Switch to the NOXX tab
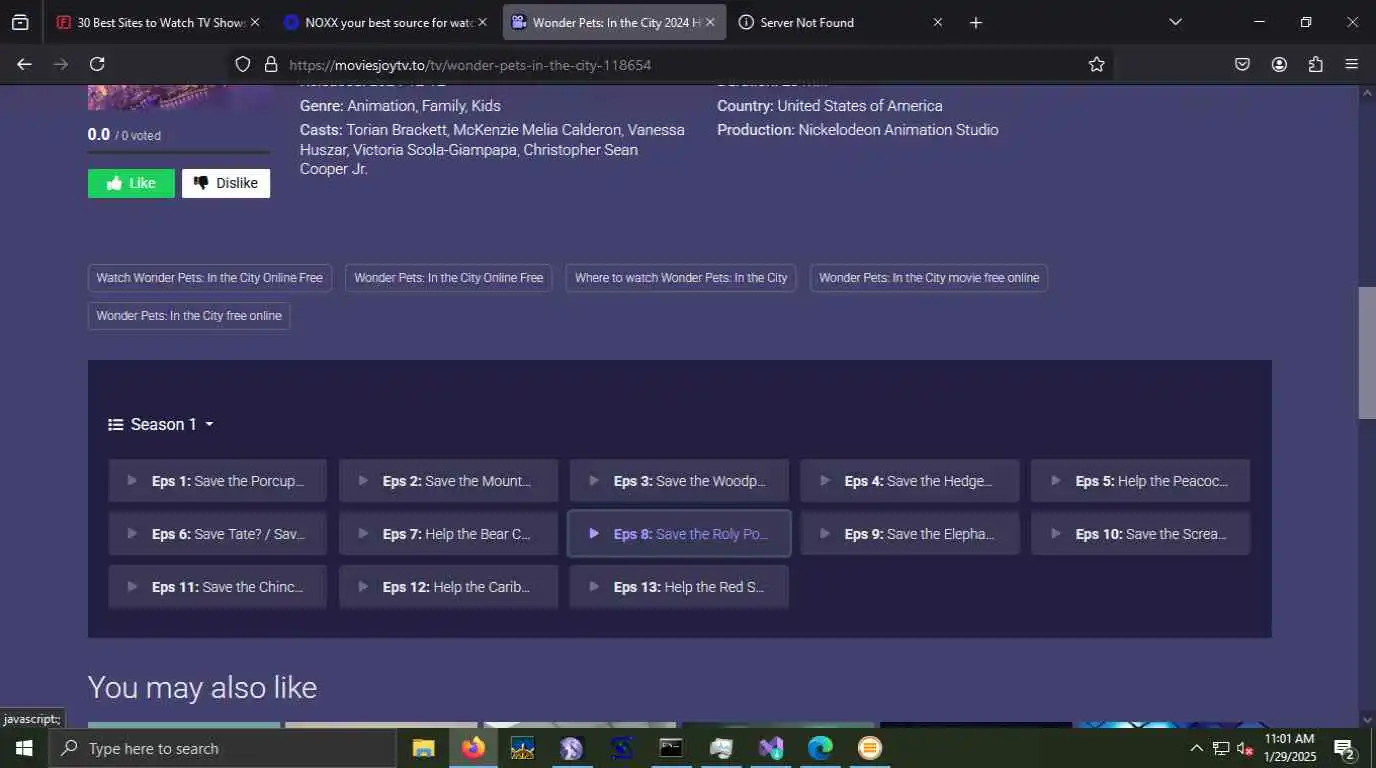This screenshot has height=768, width=1376. pos(384,22)
